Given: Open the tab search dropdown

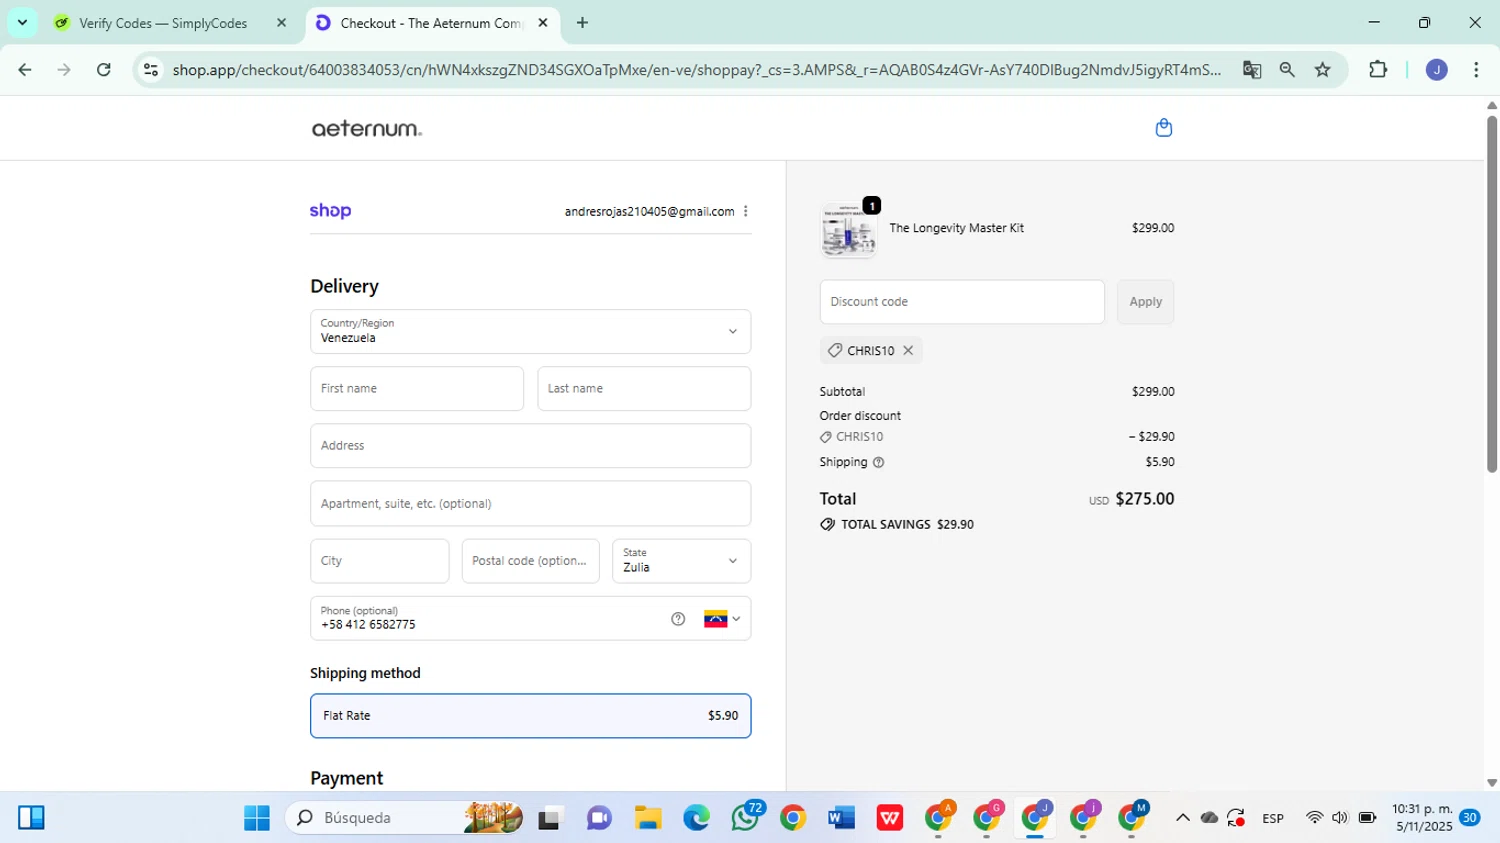Looking at the screenshot, I should (x=22, y=22).
